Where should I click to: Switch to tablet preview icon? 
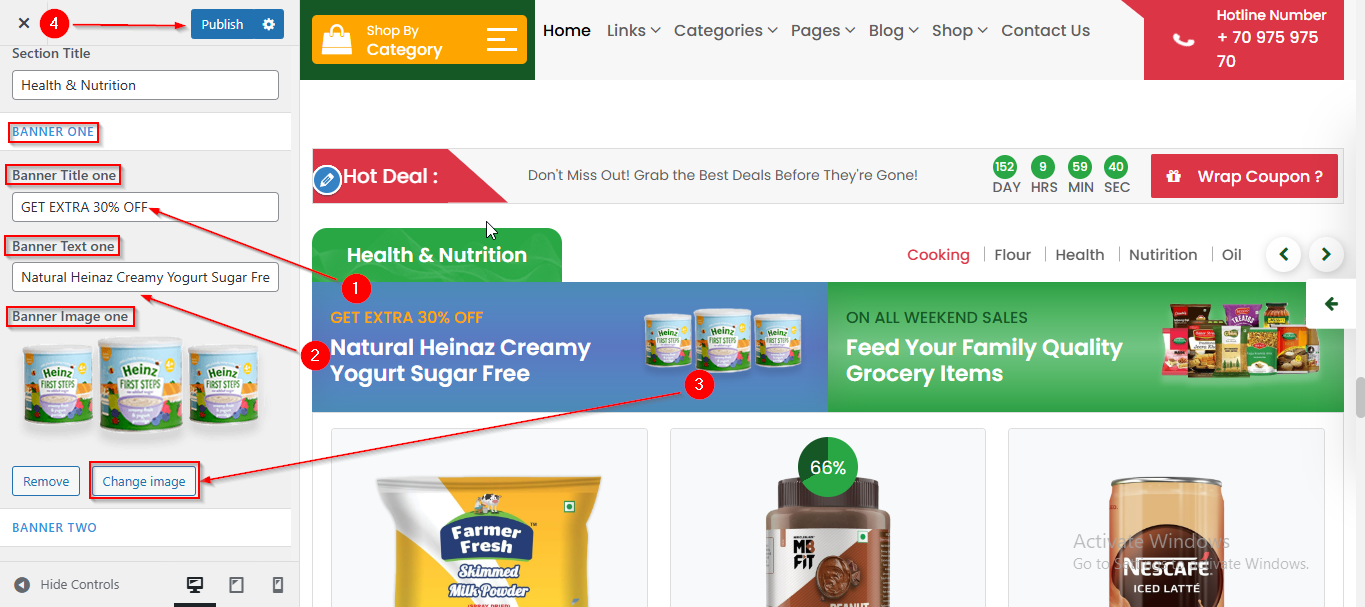tap(236, 585)
